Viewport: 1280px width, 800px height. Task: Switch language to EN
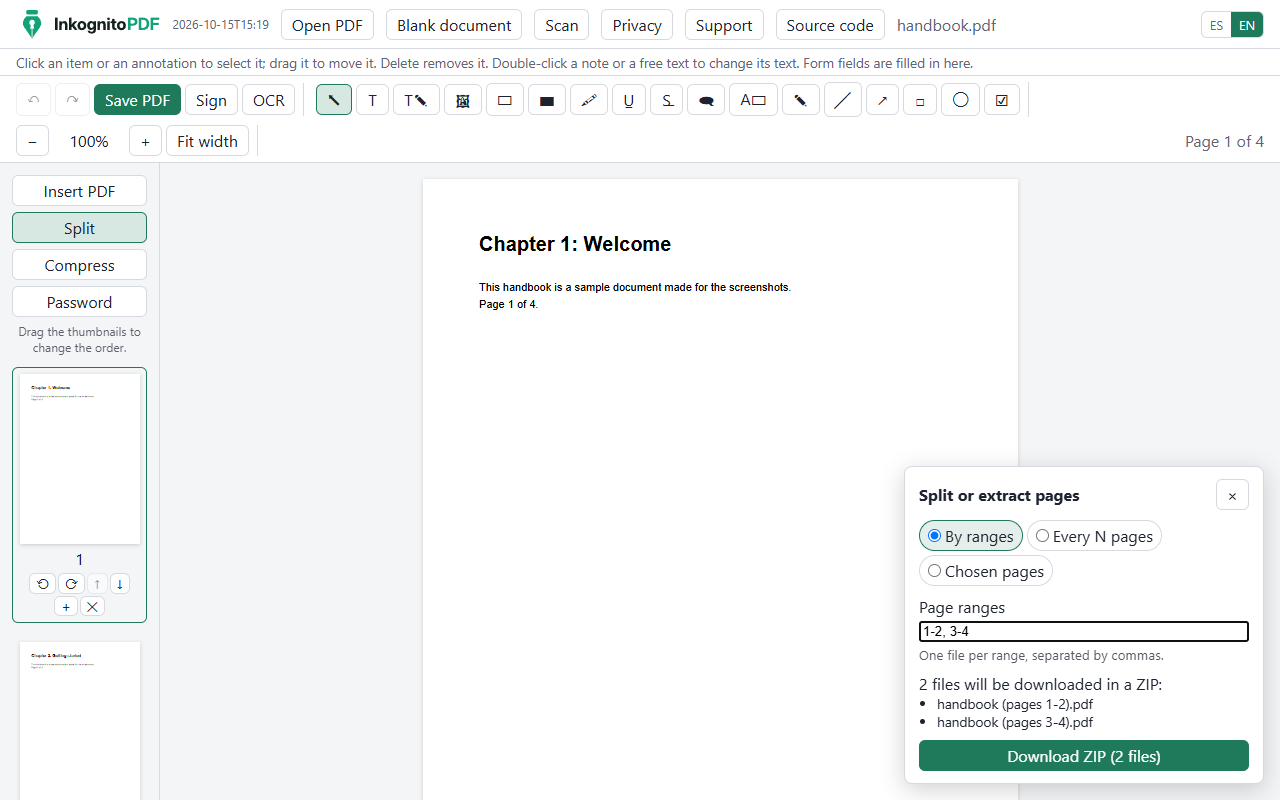(x=1247, y=25)
